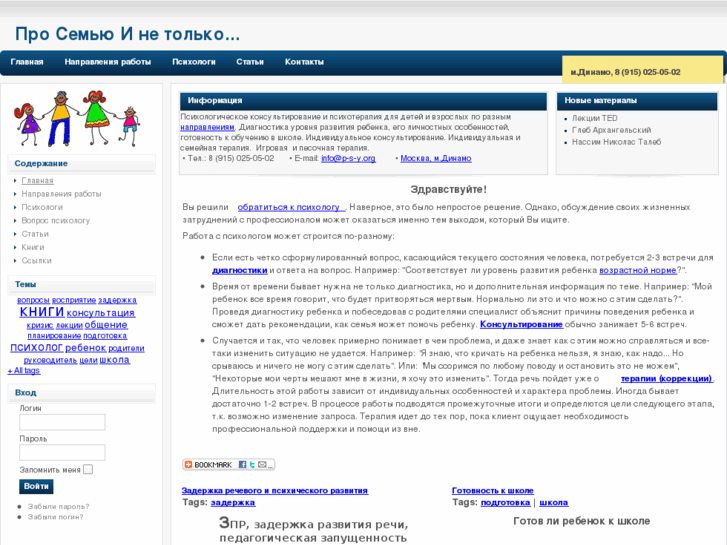Open the family cartoon logo image
This screenshot has height=545, width=727.
click(77, 118)
